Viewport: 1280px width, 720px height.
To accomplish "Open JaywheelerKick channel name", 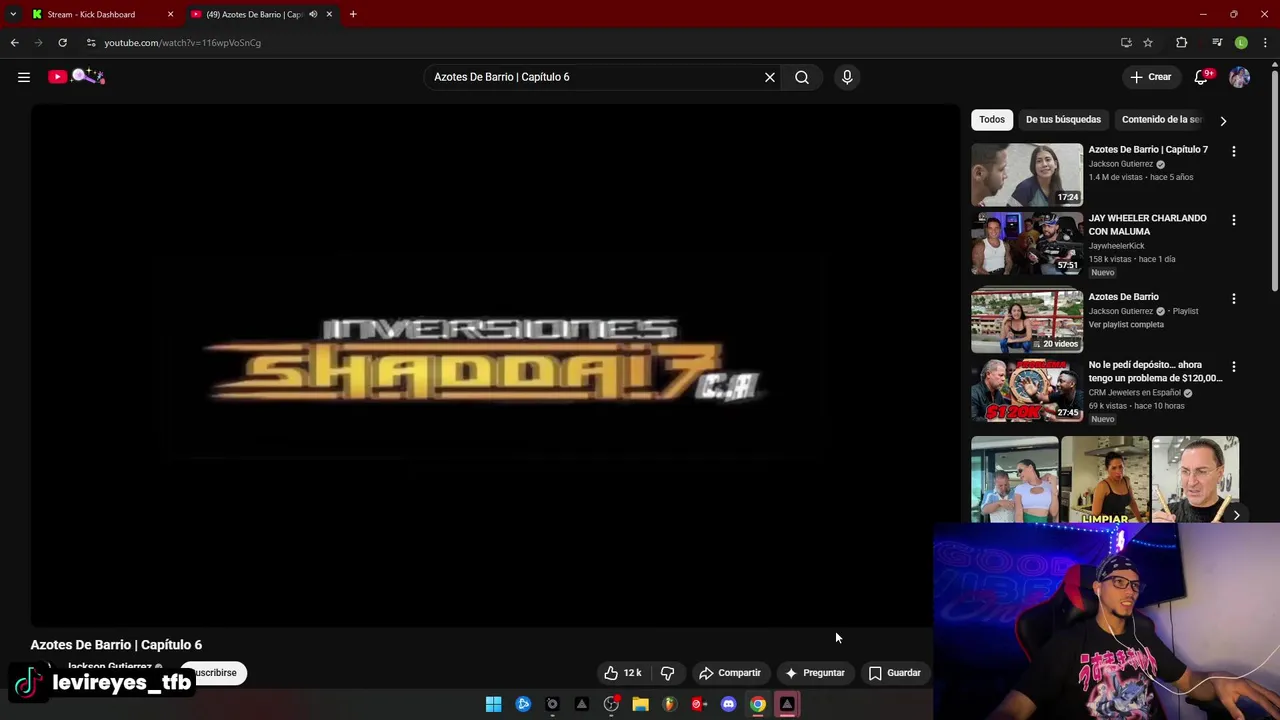I will [1116, 246].
